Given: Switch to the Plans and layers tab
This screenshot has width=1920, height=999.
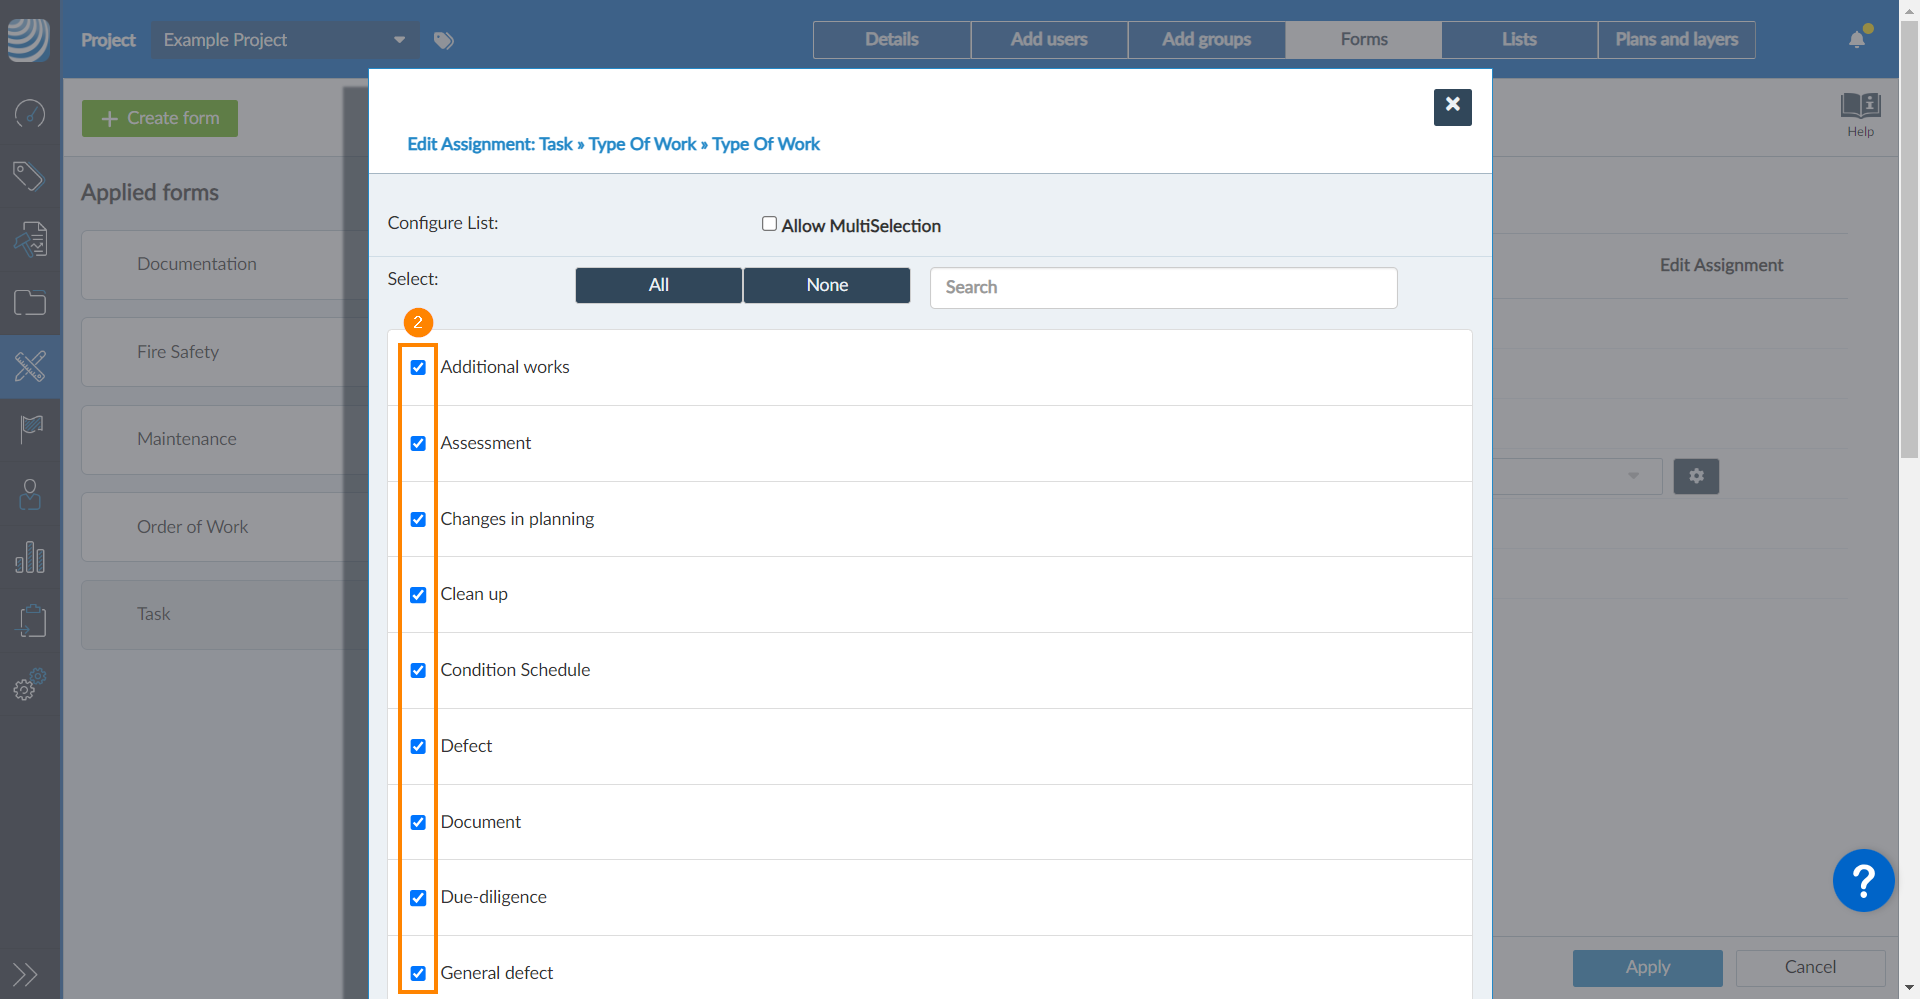Looking at the screenshot, I should [x=1676, y=40].
